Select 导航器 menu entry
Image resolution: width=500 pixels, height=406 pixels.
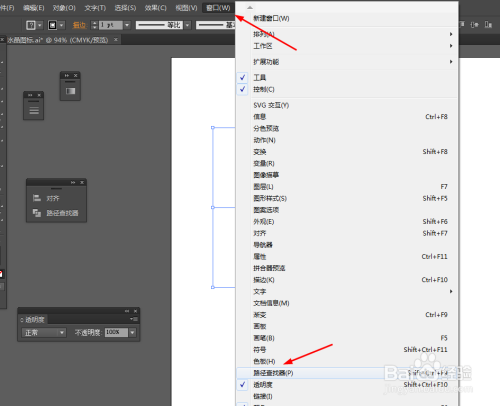347,245
